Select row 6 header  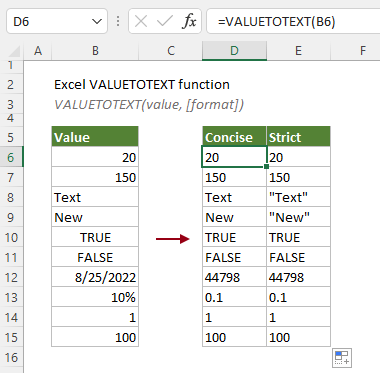tap(11, 157)
